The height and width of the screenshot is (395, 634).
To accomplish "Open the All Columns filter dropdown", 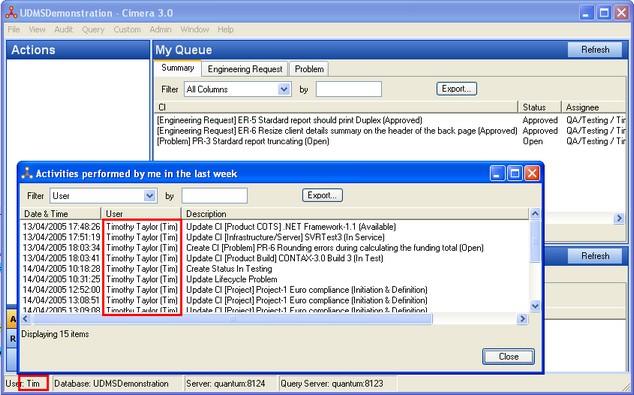I will (285, 89).
